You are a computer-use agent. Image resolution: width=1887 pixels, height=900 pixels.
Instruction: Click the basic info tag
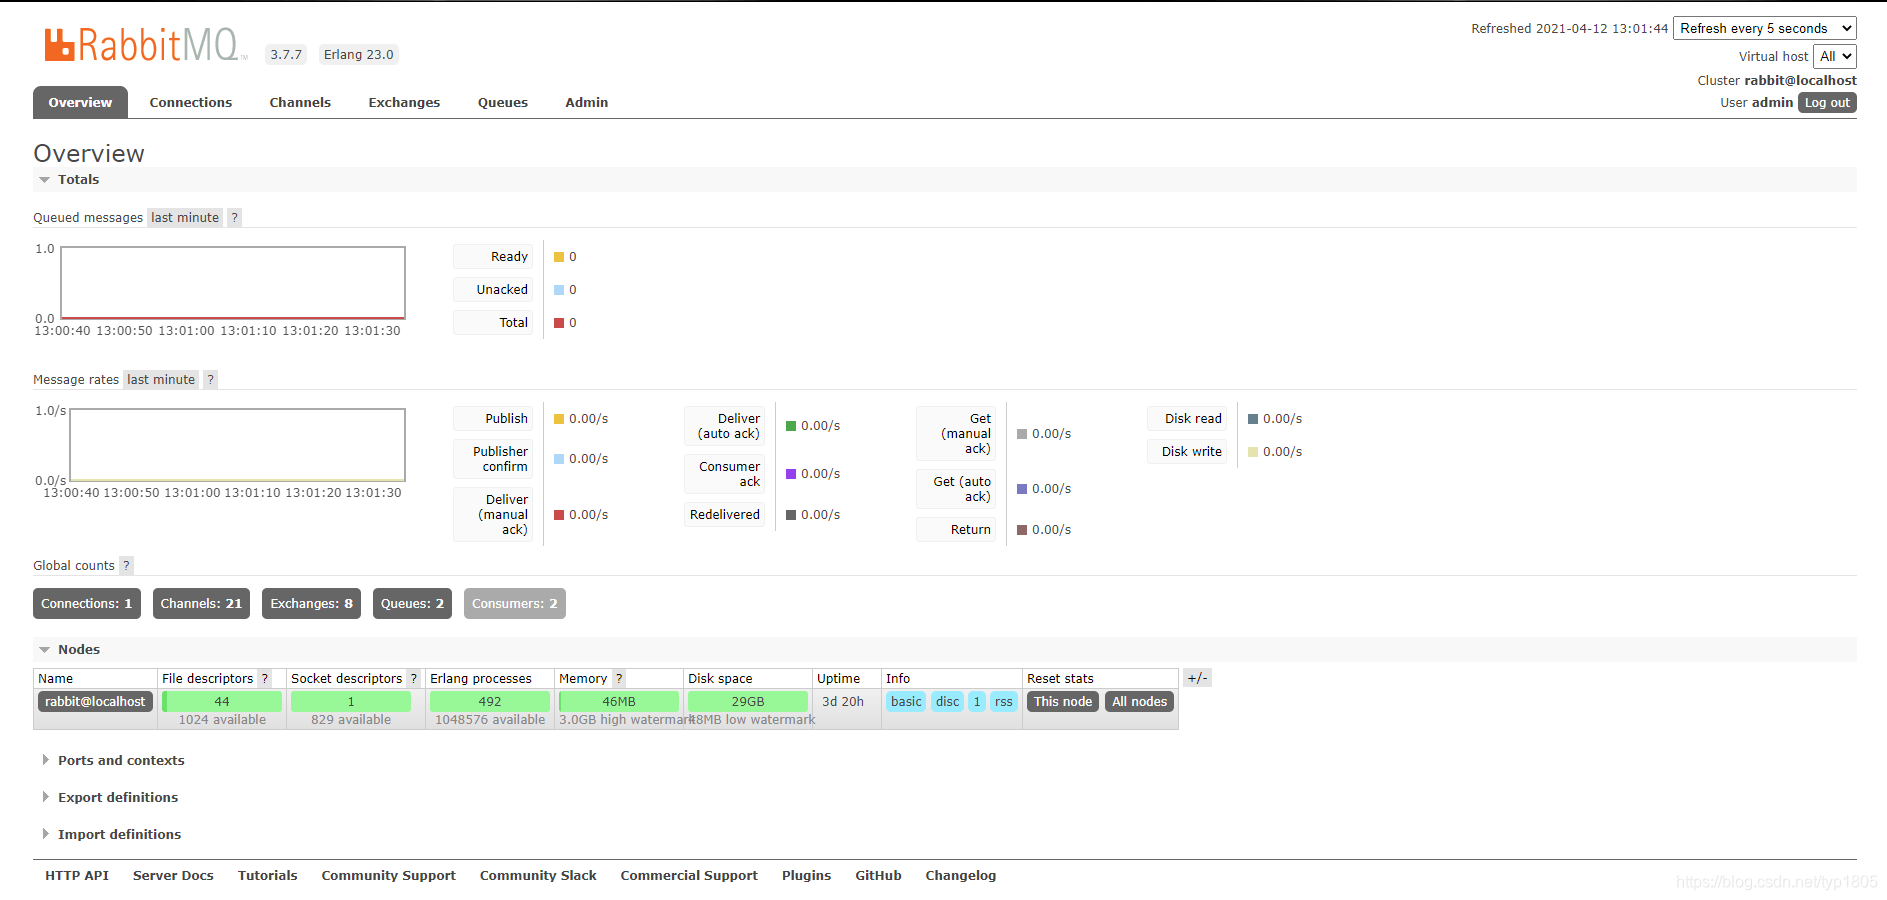[906, 702]
